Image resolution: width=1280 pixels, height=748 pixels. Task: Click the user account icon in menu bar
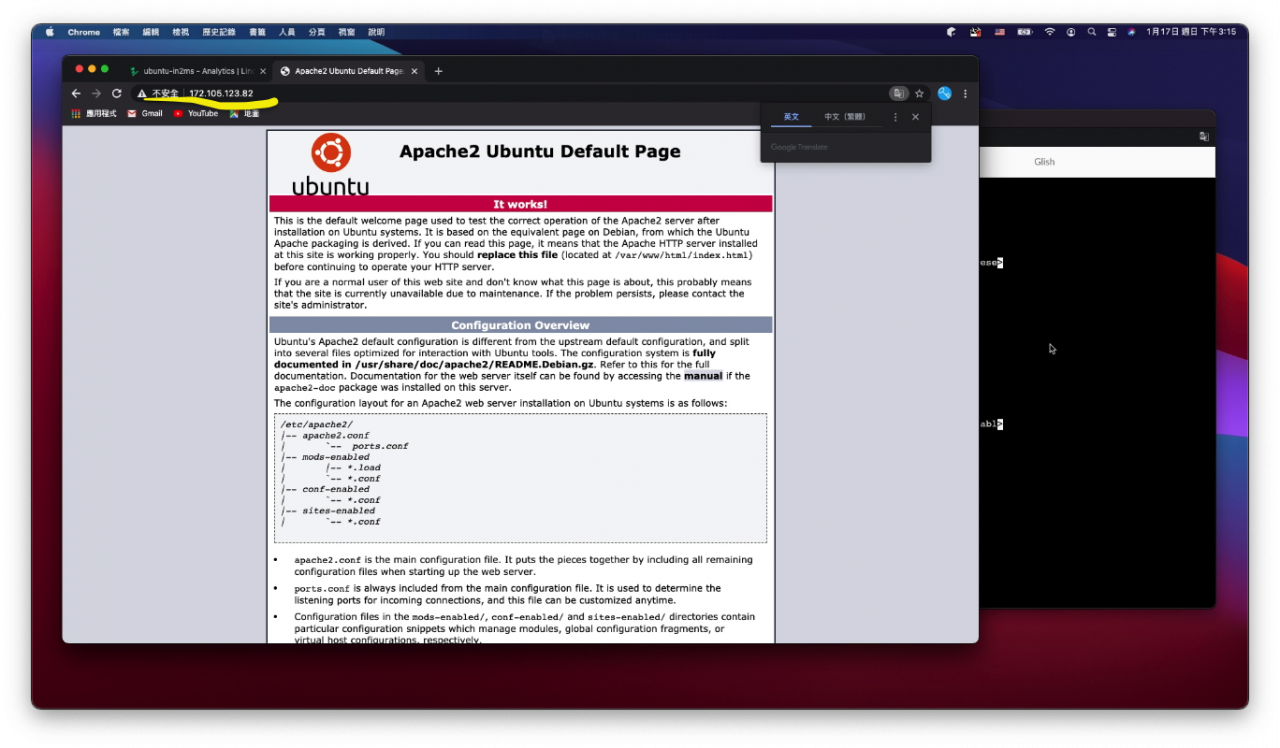pyautogui.click(x=1070, y=32)
